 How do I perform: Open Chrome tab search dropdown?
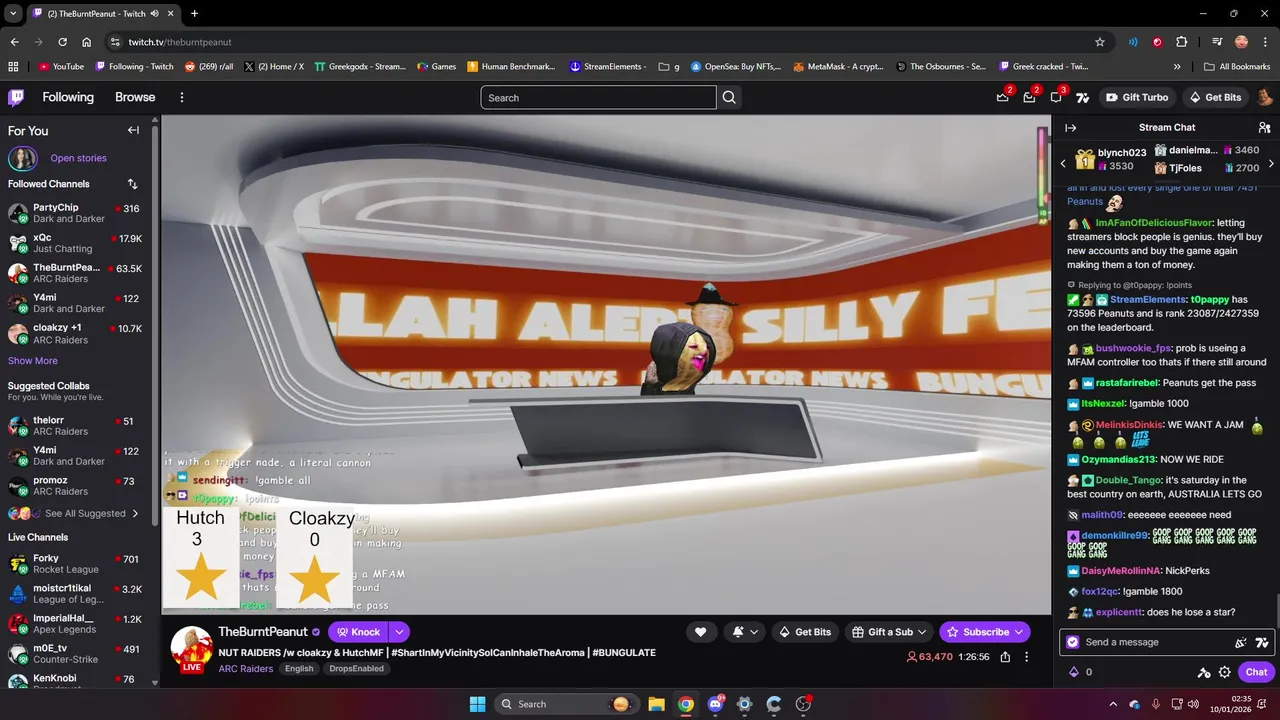pyautogui.click(x=13, y=13)
